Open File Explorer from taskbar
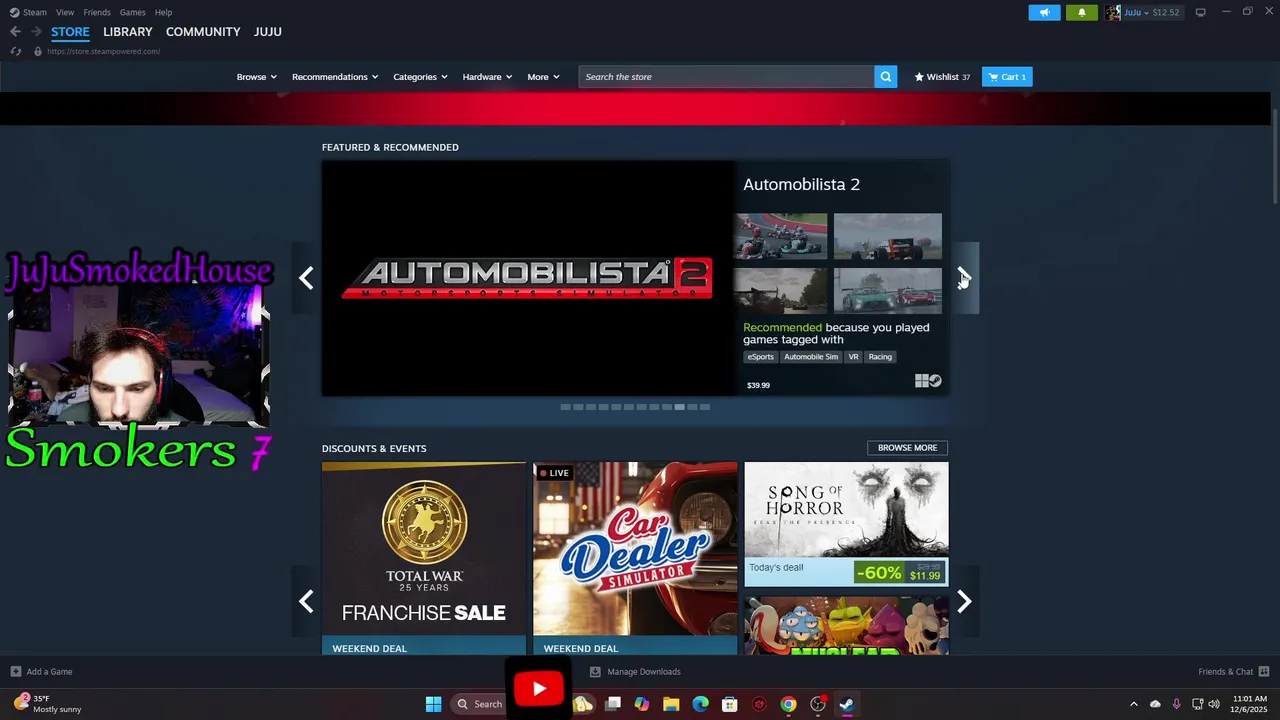This screenshot has width=1280, height=720. pyautogui.click(x=671, y=704)
